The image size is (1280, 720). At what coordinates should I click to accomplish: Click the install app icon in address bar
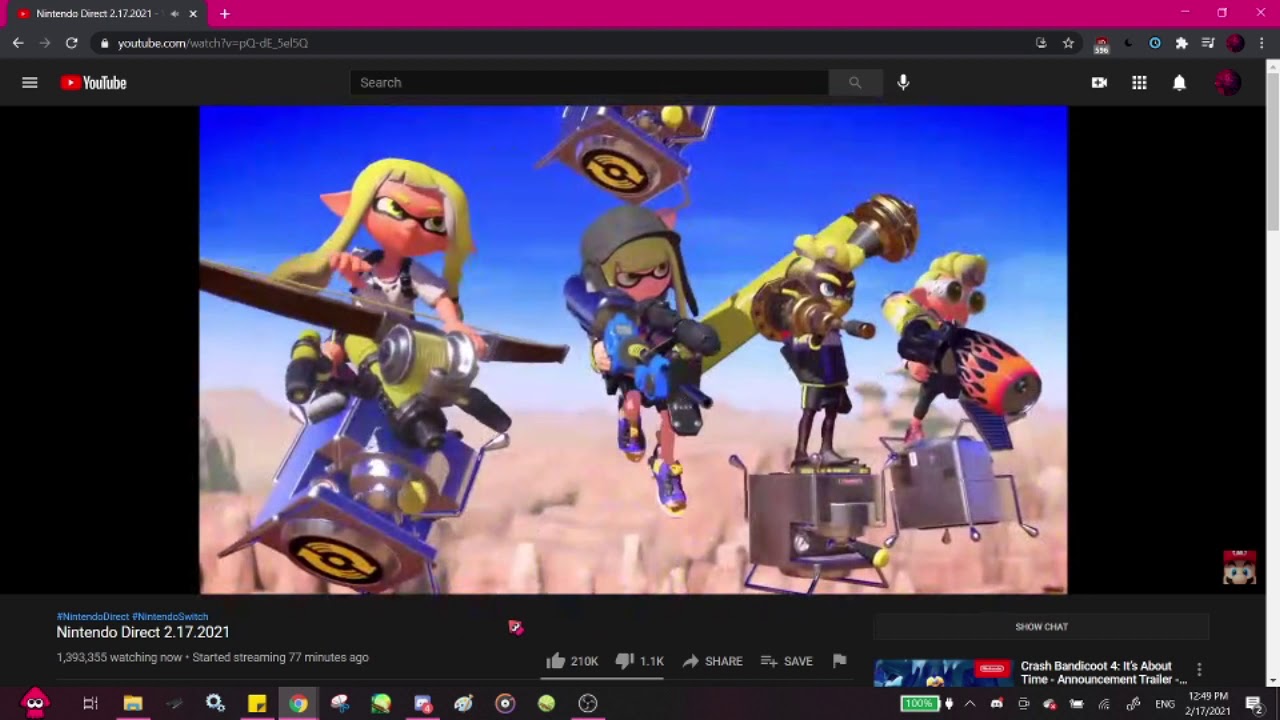tap(1041, 43)
